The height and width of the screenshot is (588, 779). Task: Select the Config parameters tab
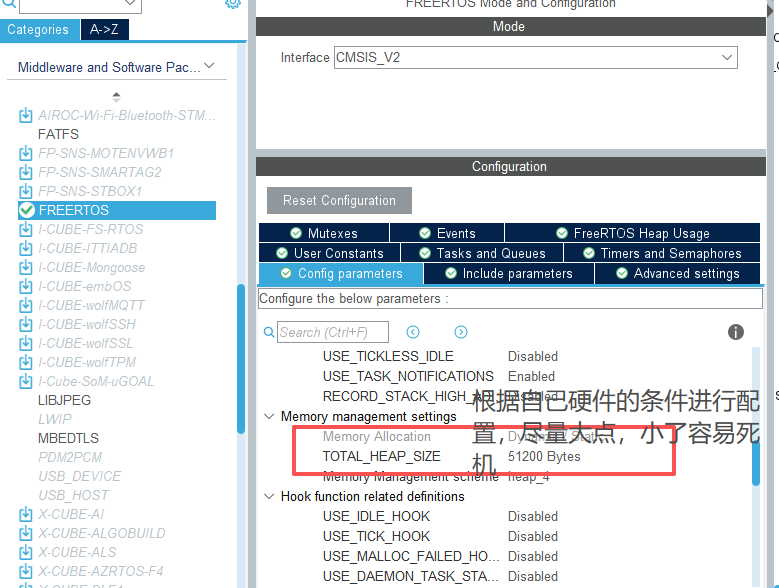341,274
